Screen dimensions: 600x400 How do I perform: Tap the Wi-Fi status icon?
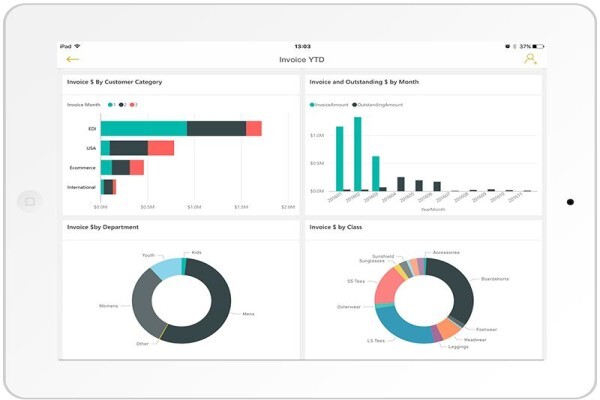[78, 46]
